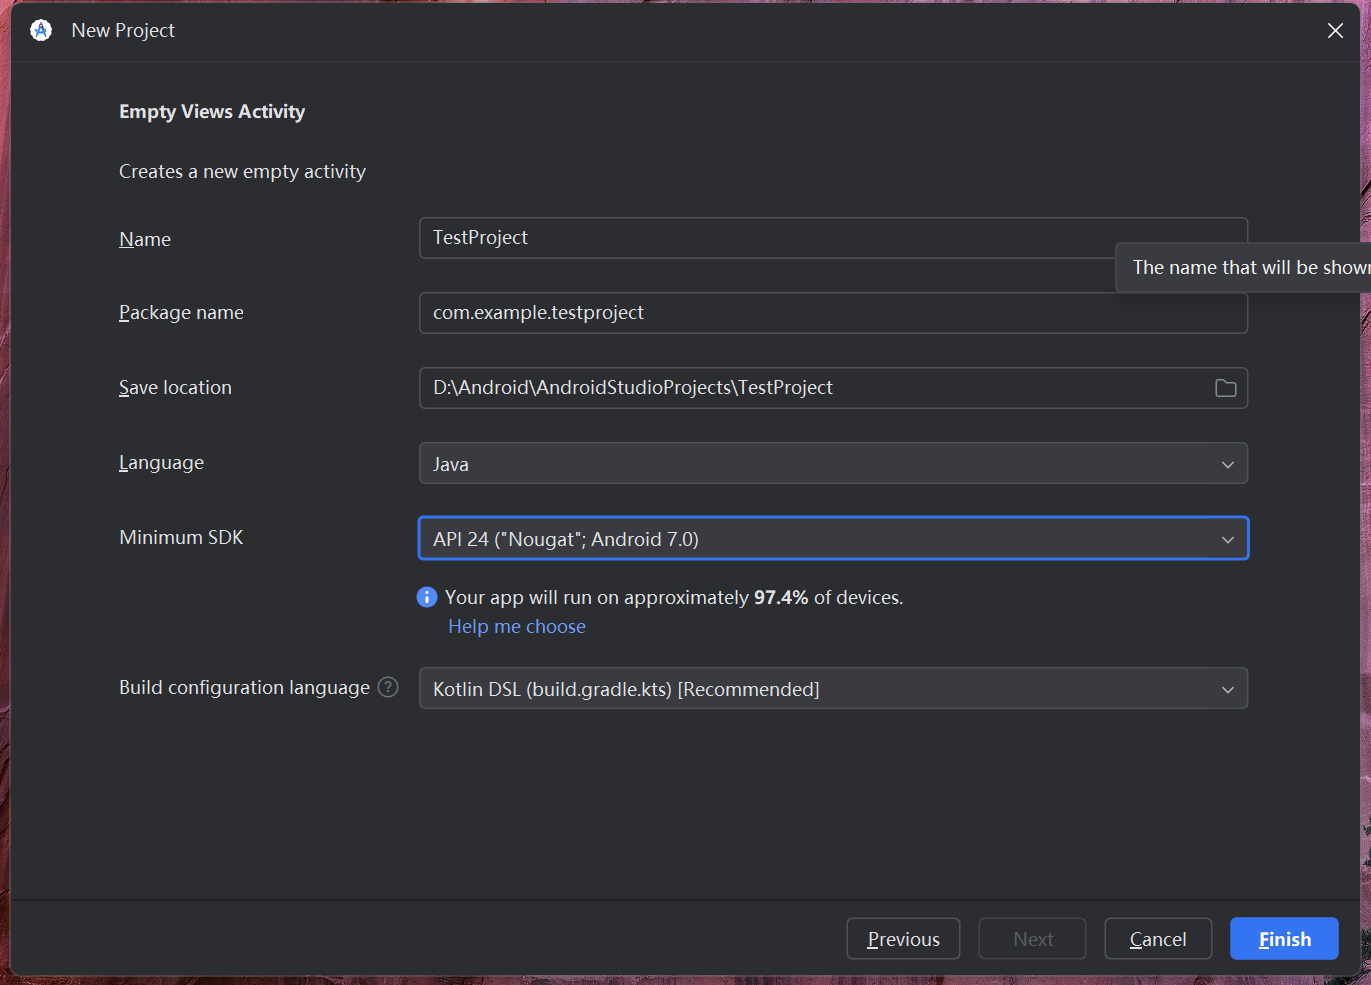1371x985 pixels.
Task: Click the Name field containing TestProject
Action: 833,238
